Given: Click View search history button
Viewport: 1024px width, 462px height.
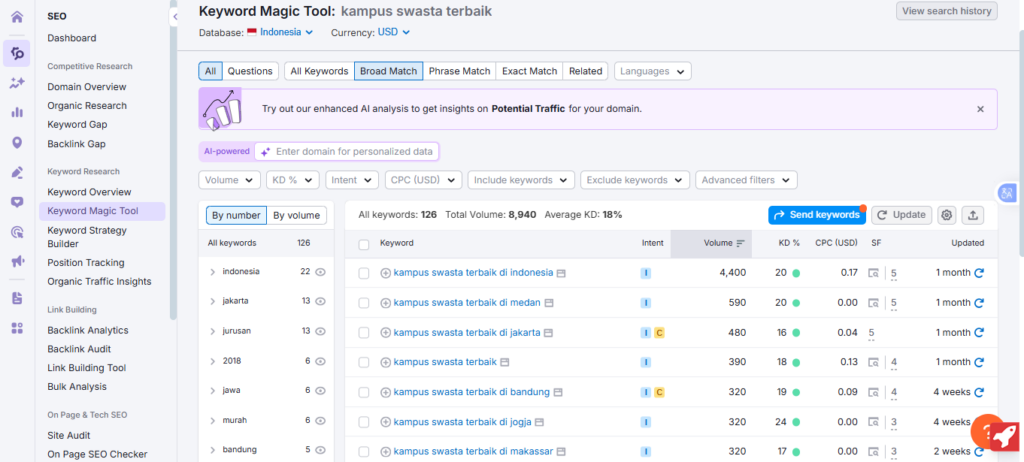Looking at the screenshot, I should point(946,11).
